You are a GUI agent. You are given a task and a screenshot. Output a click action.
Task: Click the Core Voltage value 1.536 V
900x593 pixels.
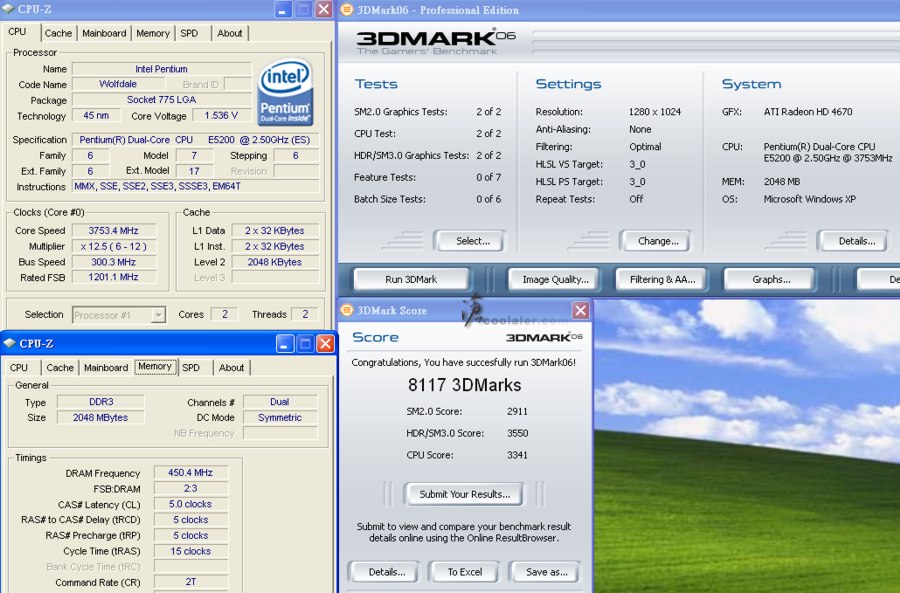tap(222, 116)
